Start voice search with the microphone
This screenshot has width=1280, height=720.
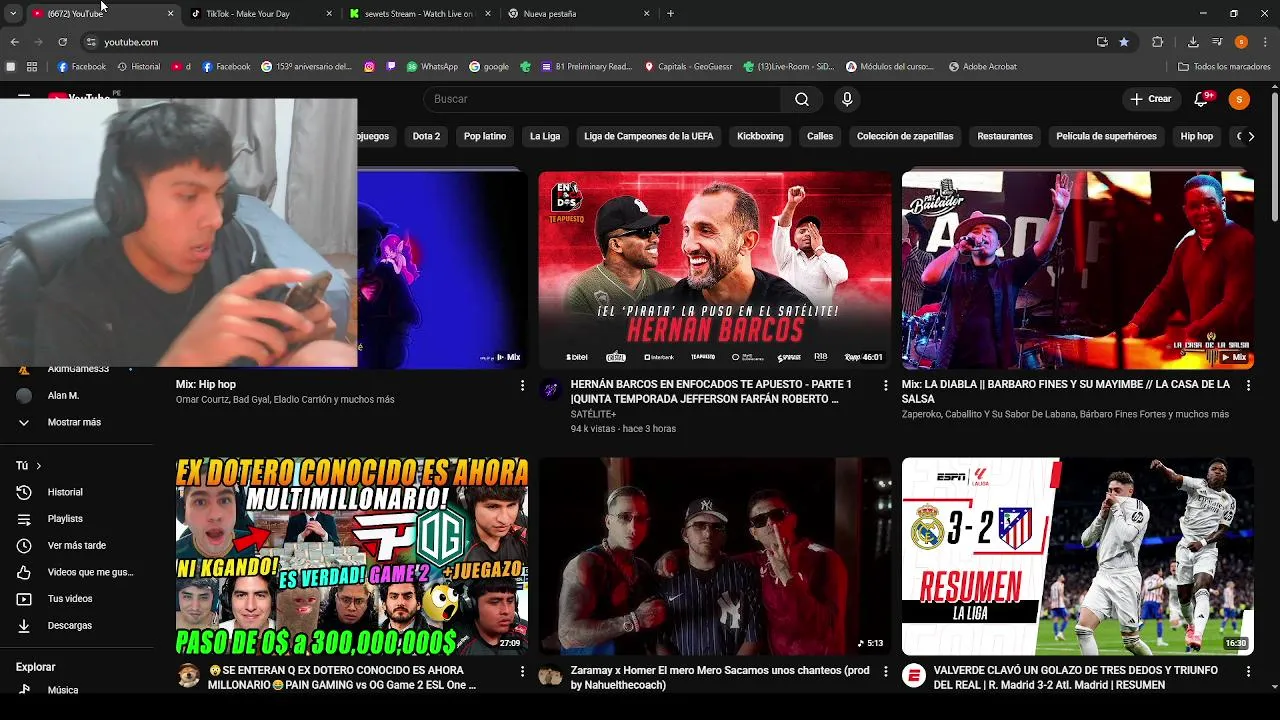click(x=847, y=99)
